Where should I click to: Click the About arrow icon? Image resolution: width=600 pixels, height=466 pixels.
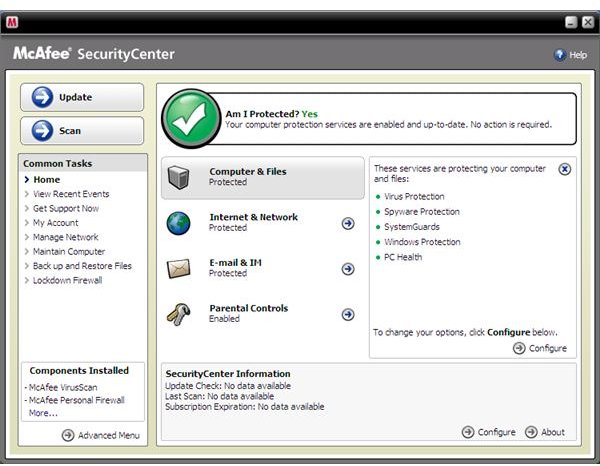[x=531, y=432]
